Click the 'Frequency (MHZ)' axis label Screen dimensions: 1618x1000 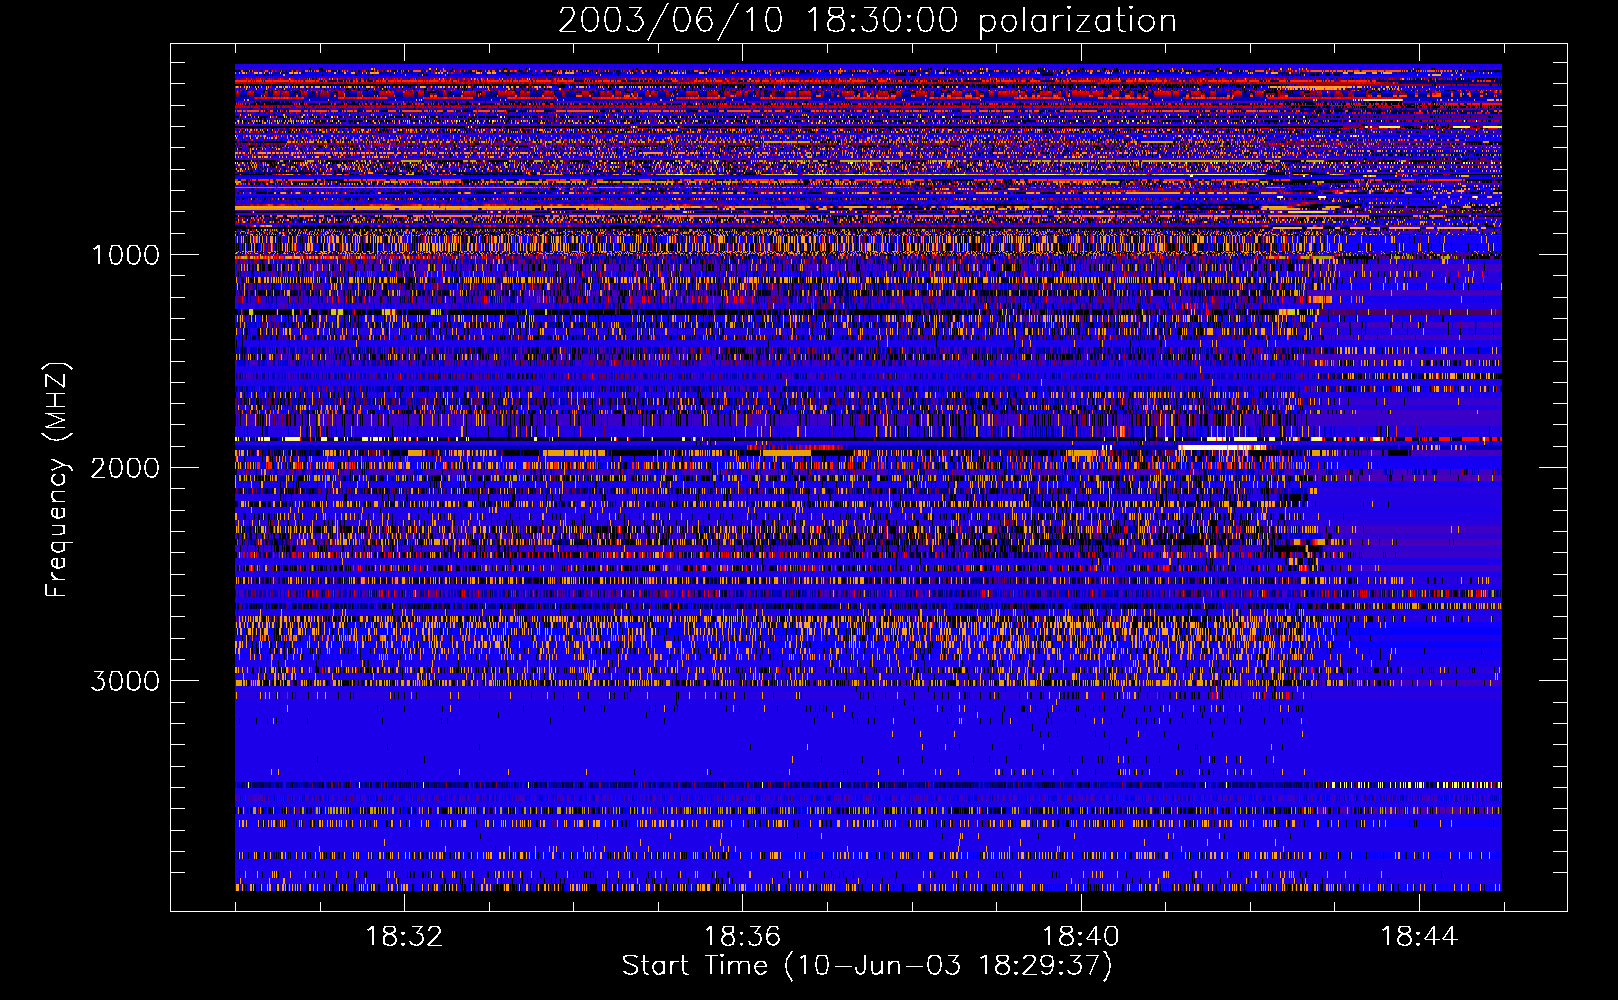(x=58, y=480)
